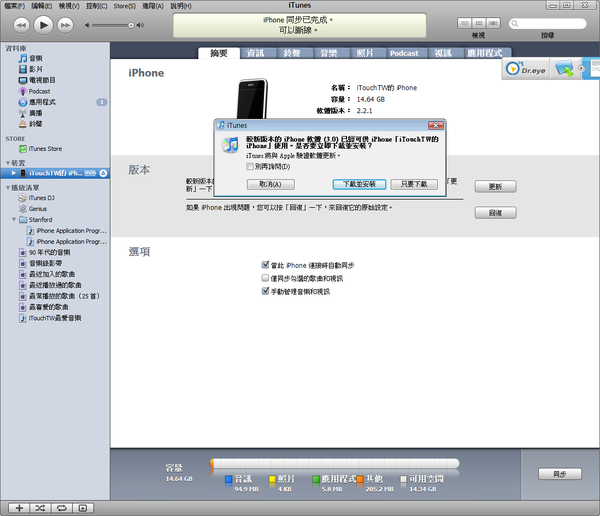Click the 更新 button
The width and height of the screenshot is (600, 516).
tap(496, 187)
